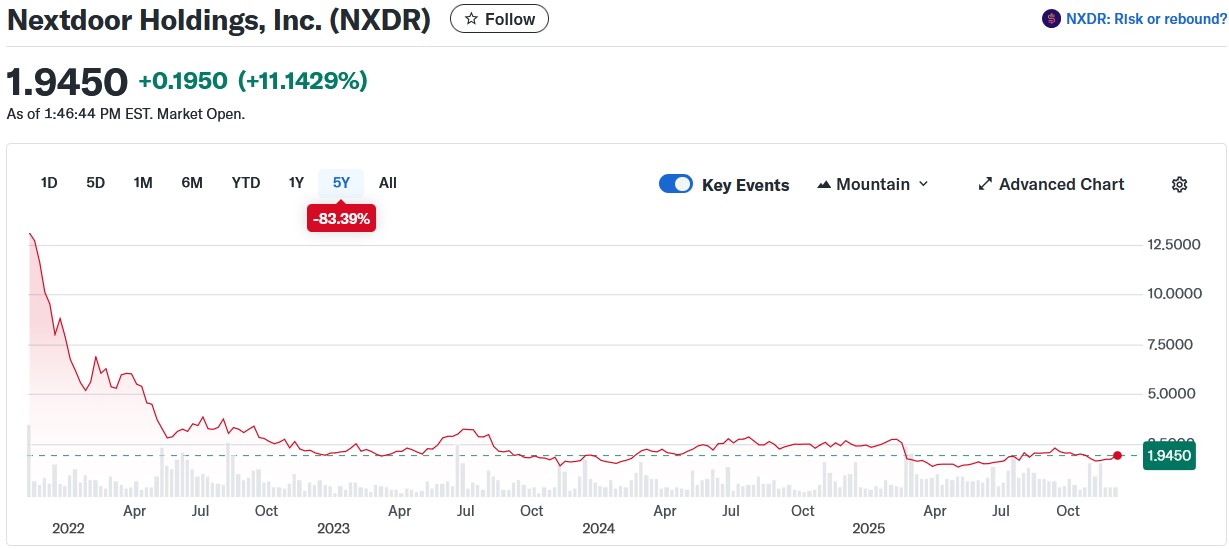Switch chart to 1M range
The width and height of the screenshot is (1229, 549).
(143, 182)
